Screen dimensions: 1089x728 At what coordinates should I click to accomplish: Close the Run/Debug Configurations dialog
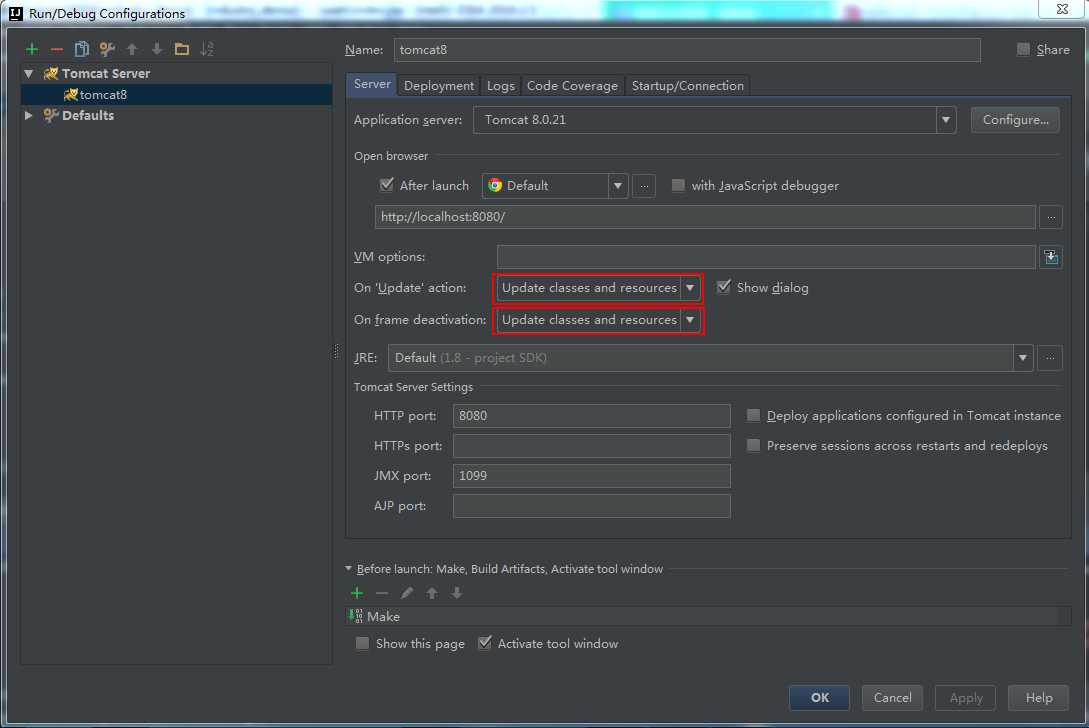(x=1062, y=9)
